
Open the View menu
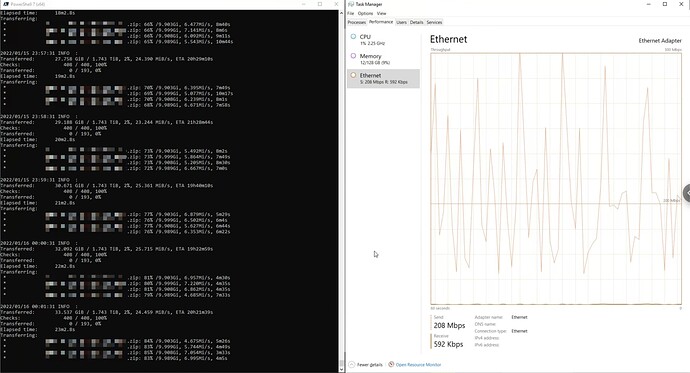pos(382,14)
